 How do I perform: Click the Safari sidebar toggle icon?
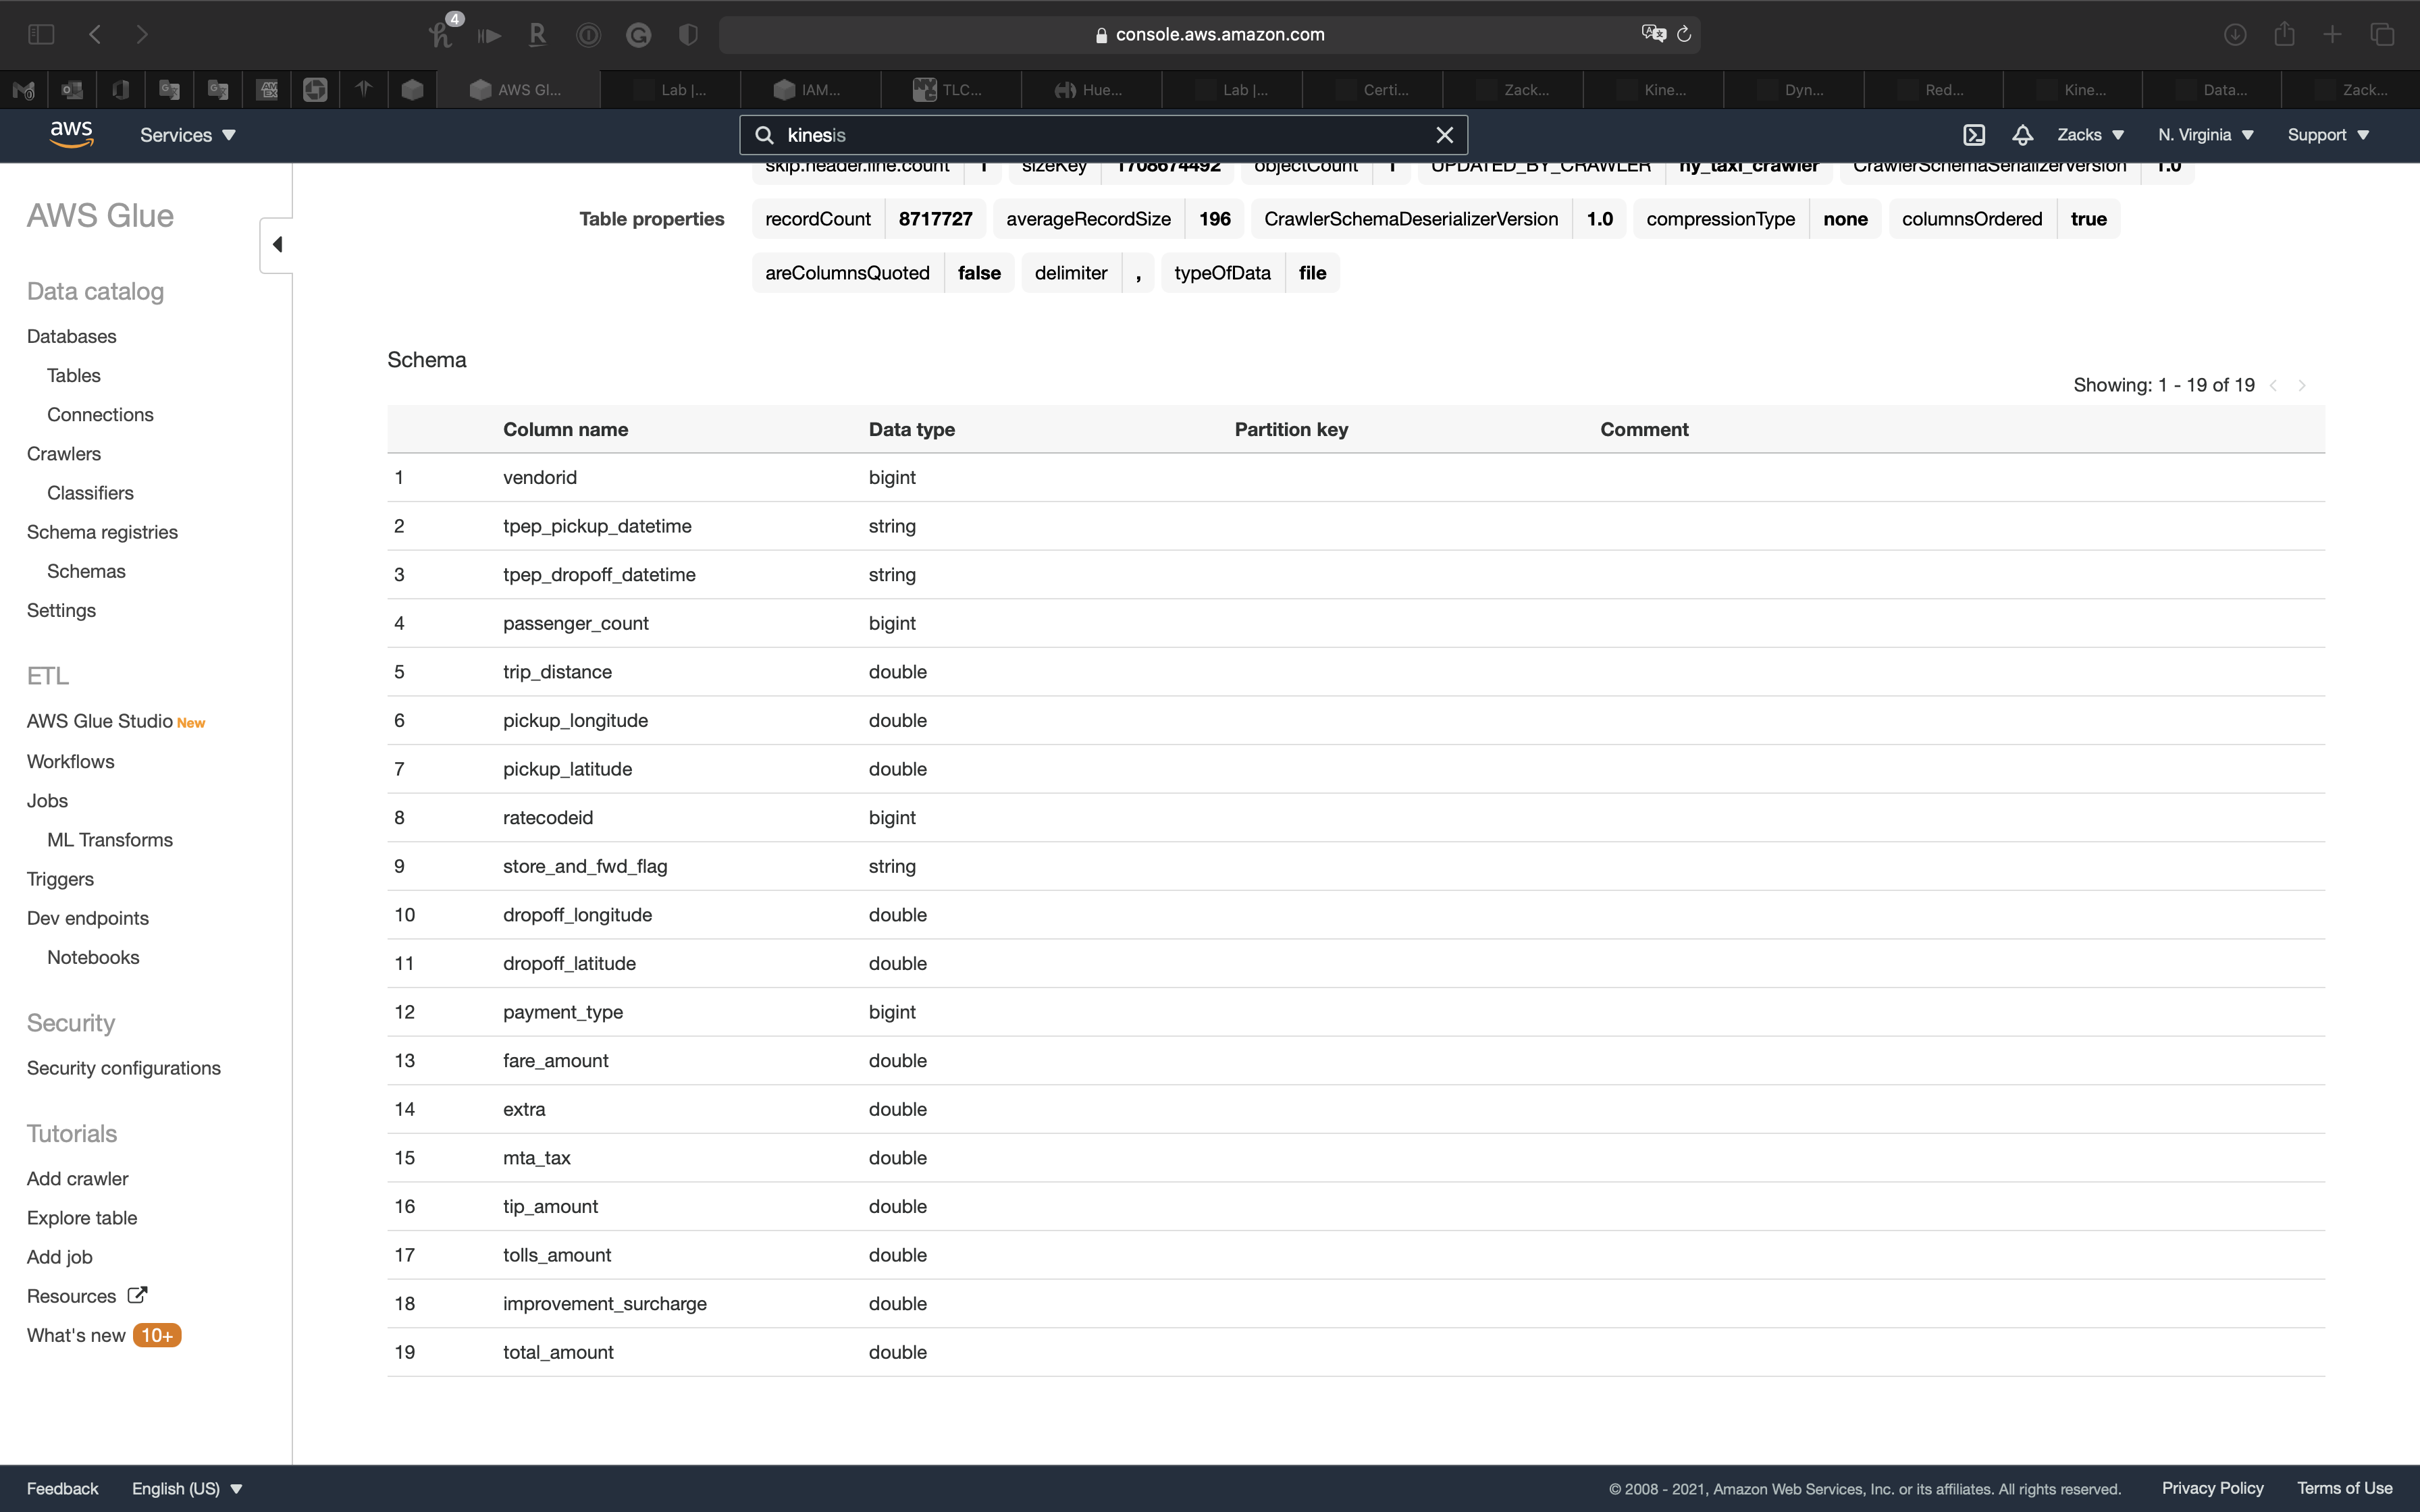tap(41, 34)
